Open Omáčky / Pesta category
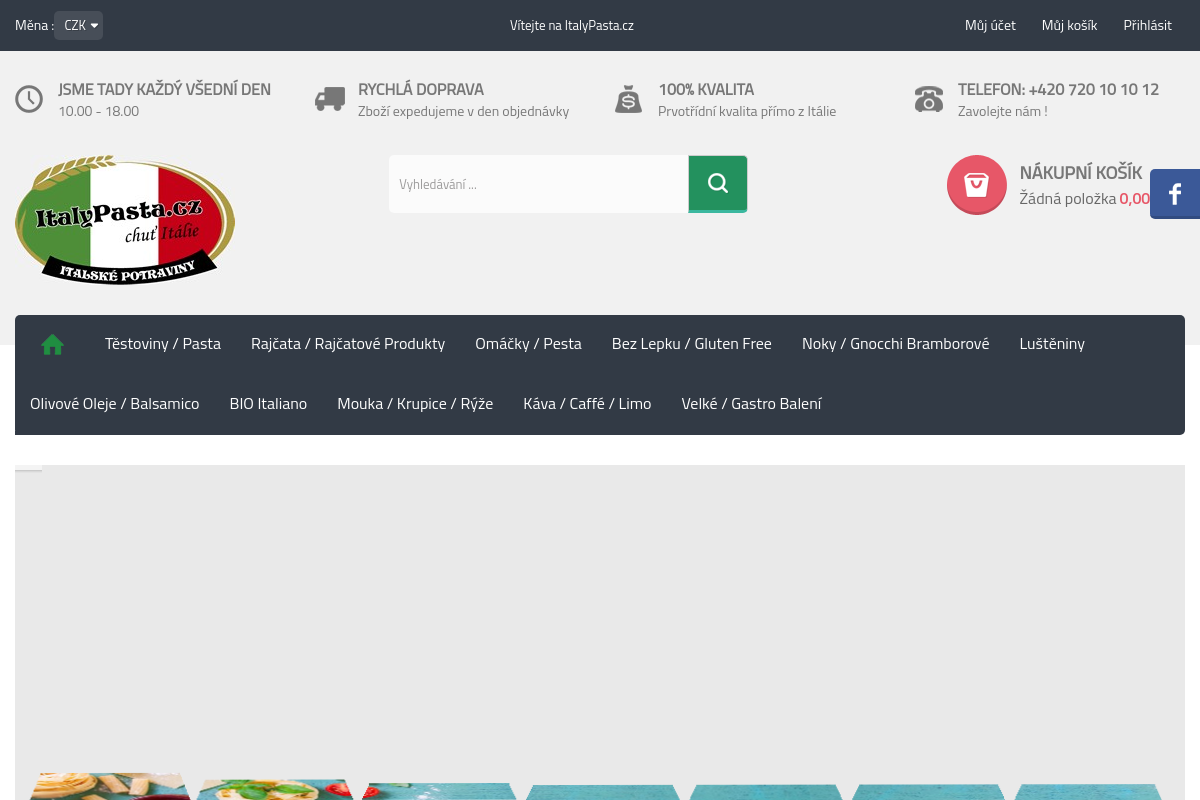The width and height of the screenshot is (1200, 800). [528, 344]
